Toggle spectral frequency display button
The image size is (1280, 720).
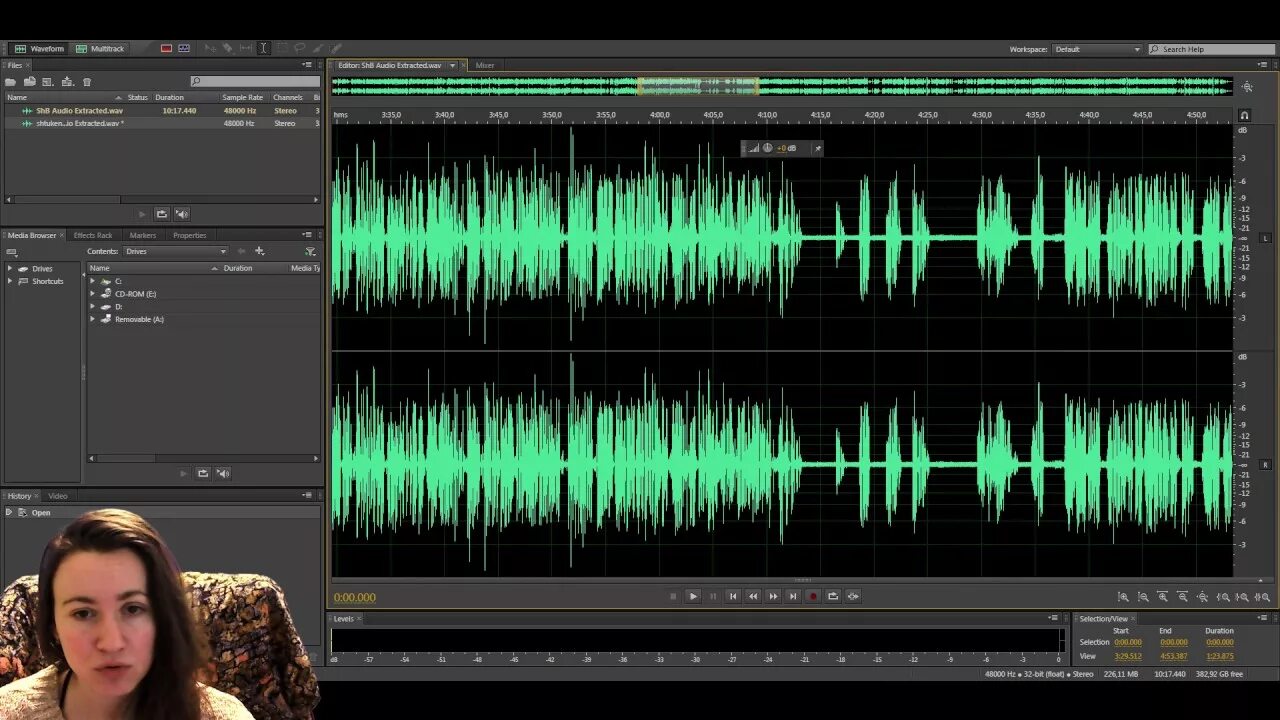coord(166,48)
